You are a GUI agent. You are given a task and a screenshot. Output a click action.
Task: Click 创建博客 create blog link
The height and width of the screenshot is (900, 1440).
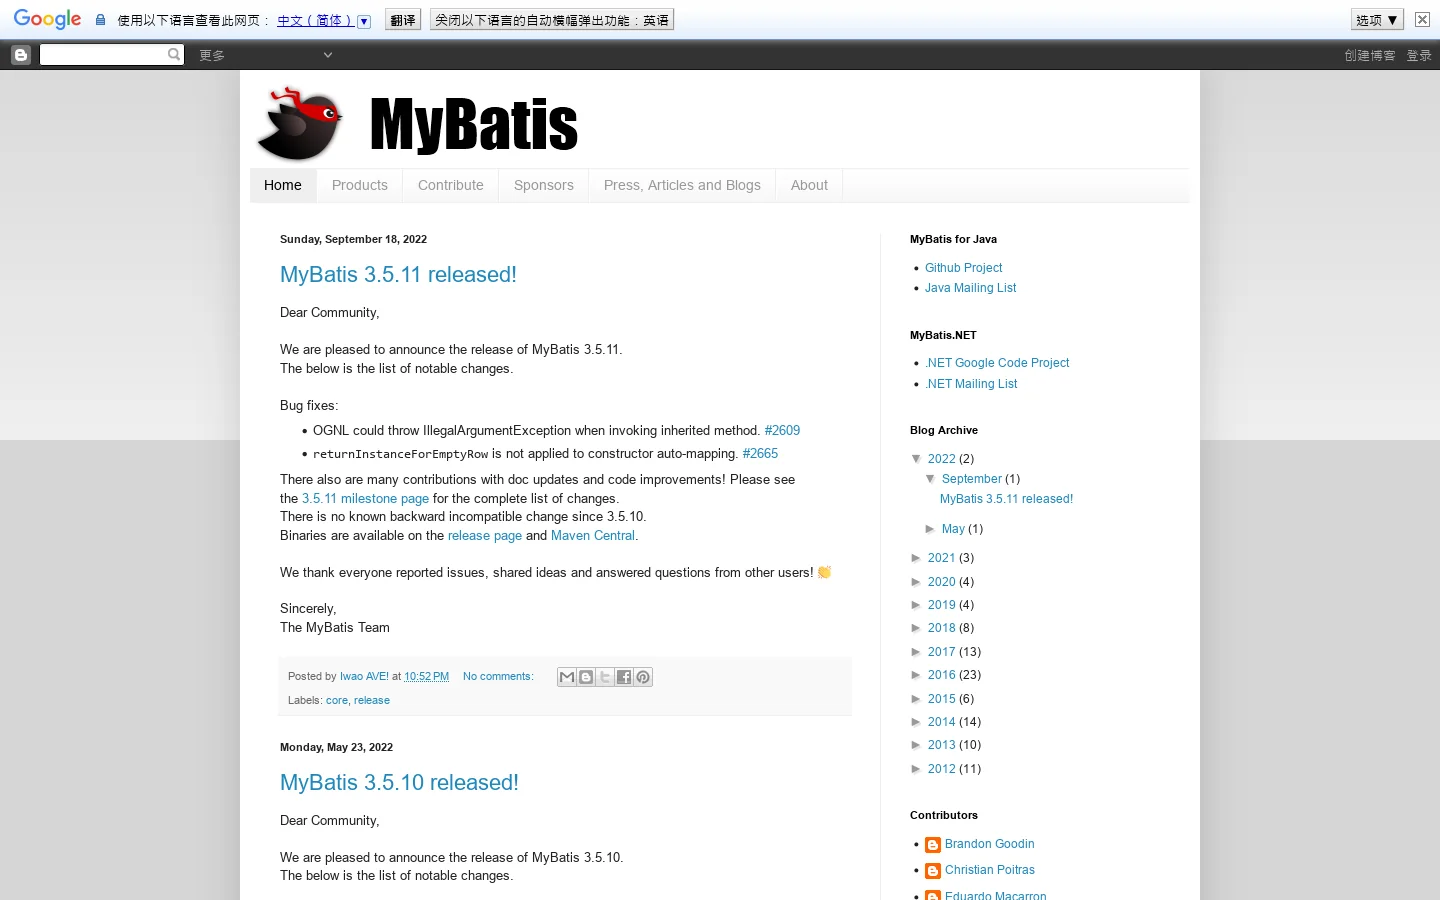(x=1370, y=55)
